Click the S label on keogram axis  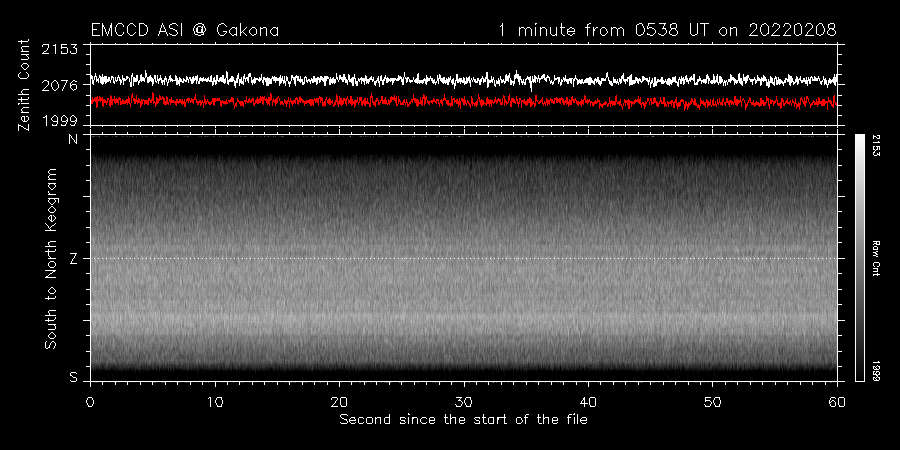[73, 378]
